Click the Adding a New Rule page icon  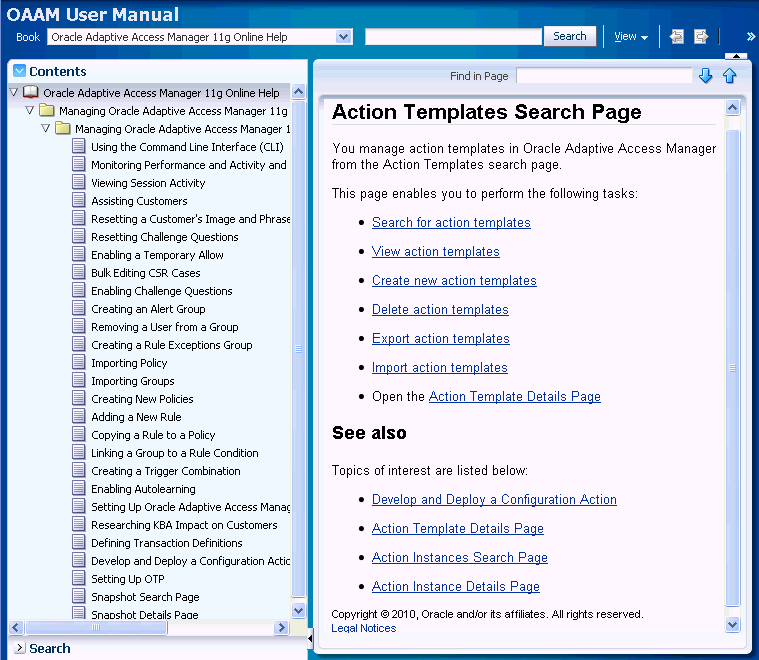point(78,416)
